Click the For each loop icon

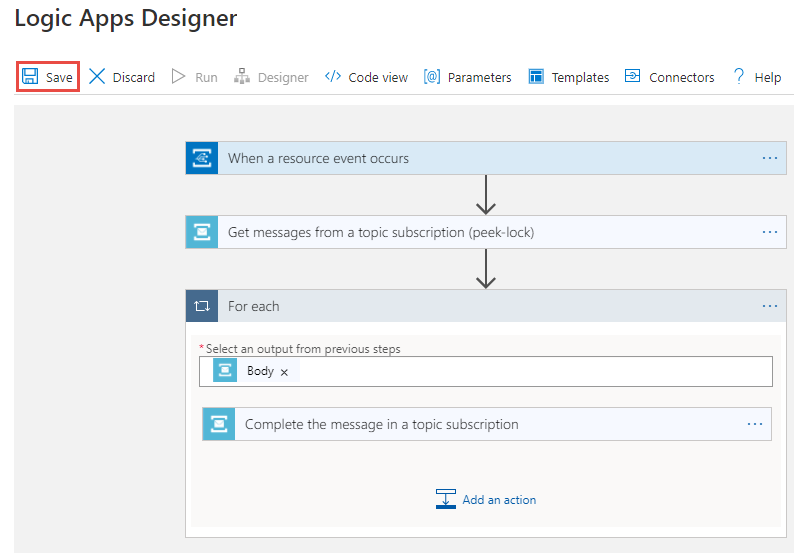pyautogui.click(x=201, y=306)
